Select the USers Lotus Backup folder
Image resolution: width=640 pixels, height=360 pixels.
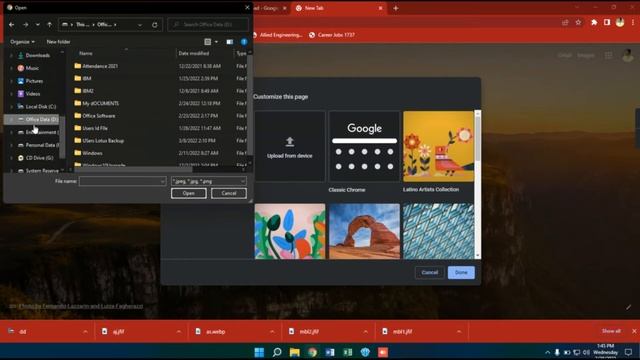103,140
